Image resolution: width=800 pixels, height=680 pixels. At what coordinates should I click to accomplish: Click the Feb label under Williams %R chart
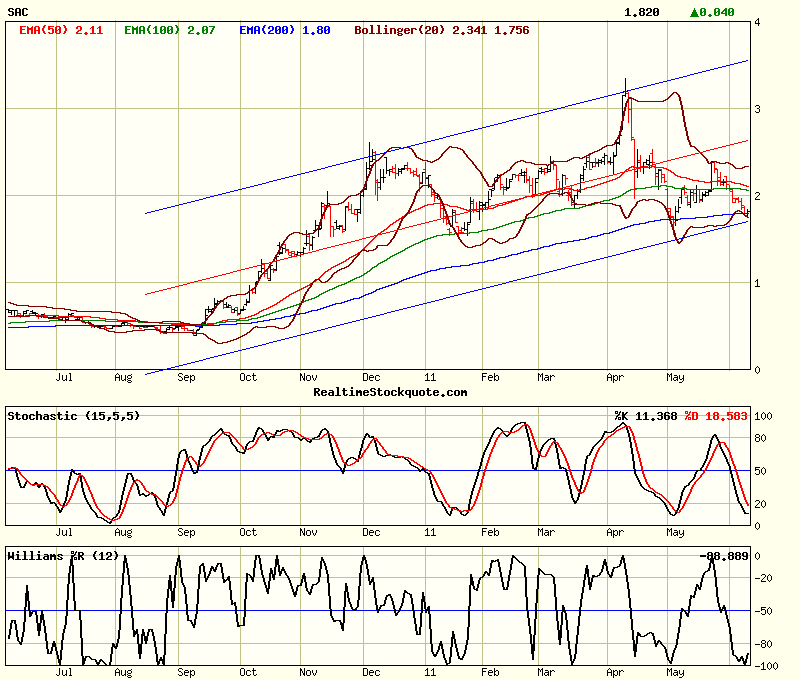pyautogui.click(x=490, y=672)
